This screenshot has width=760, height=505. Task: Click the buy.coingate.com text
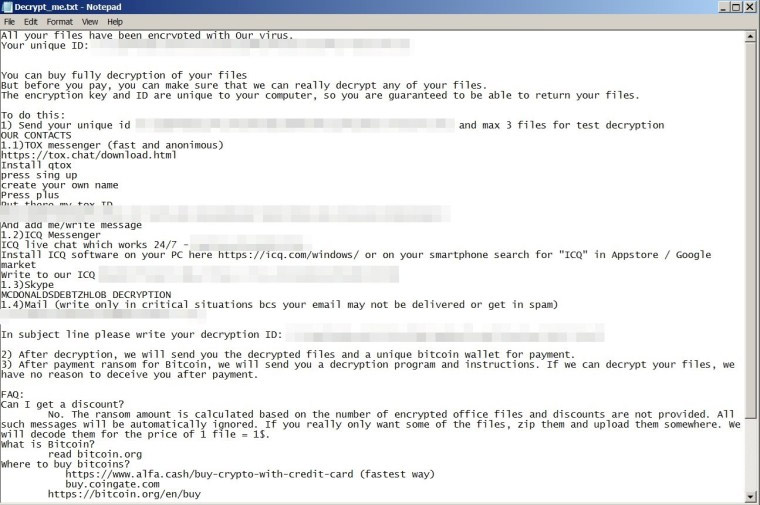(112, 484)
